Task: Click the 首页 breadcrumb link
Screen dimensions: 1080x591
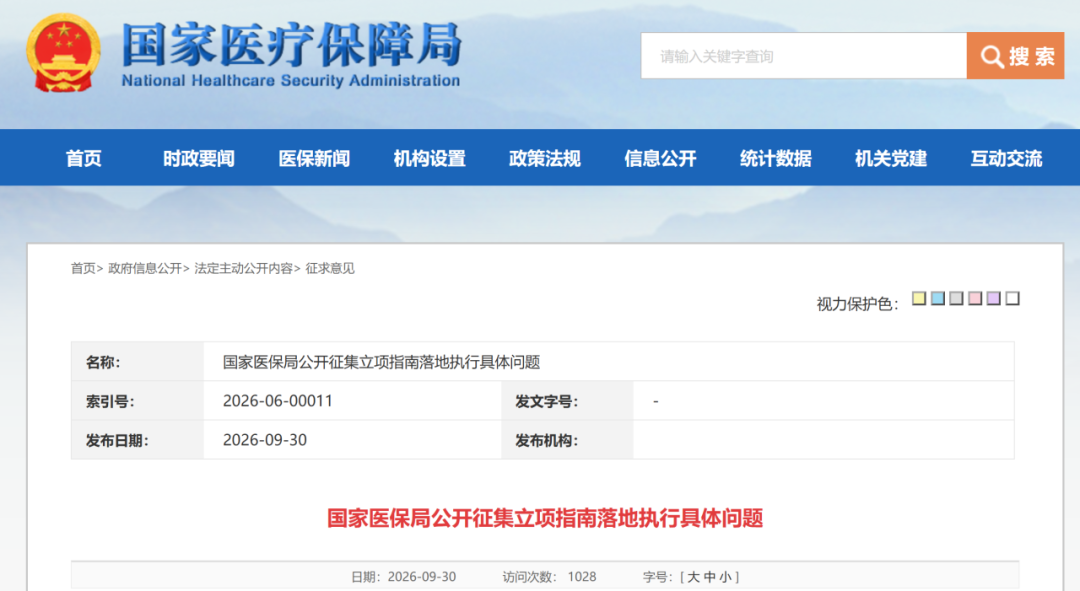Action: click(83, 268)
